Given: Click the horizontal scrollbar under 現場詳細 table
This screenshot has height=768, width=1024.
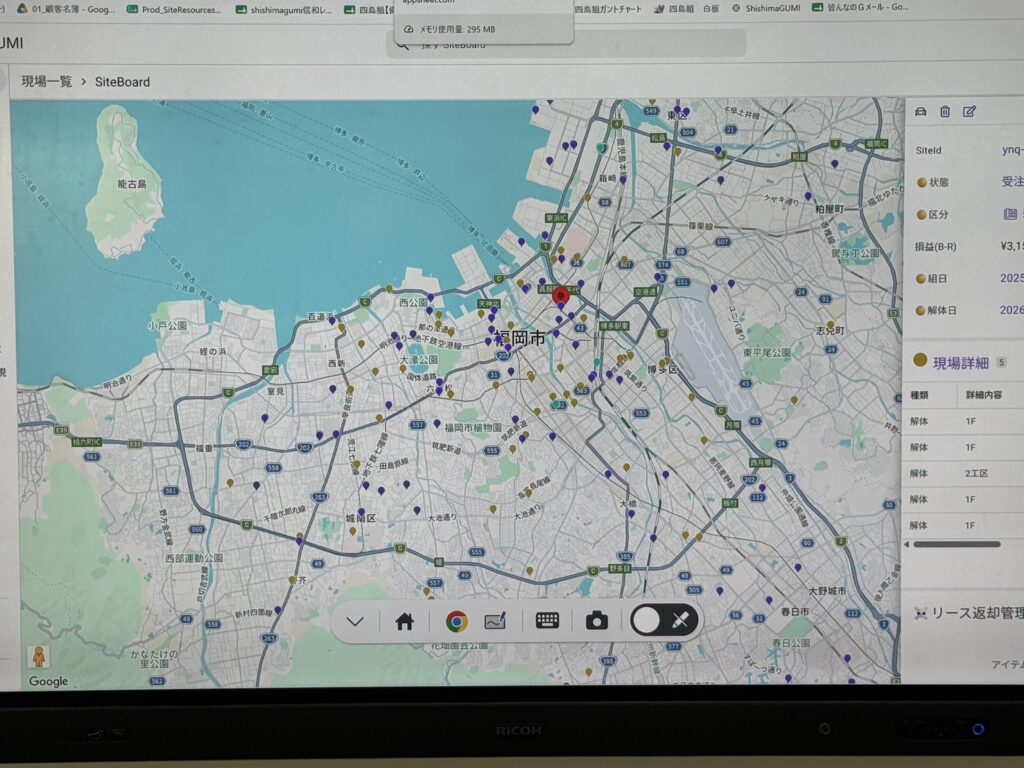Looking at the screenshot, I should coord(957,544).
